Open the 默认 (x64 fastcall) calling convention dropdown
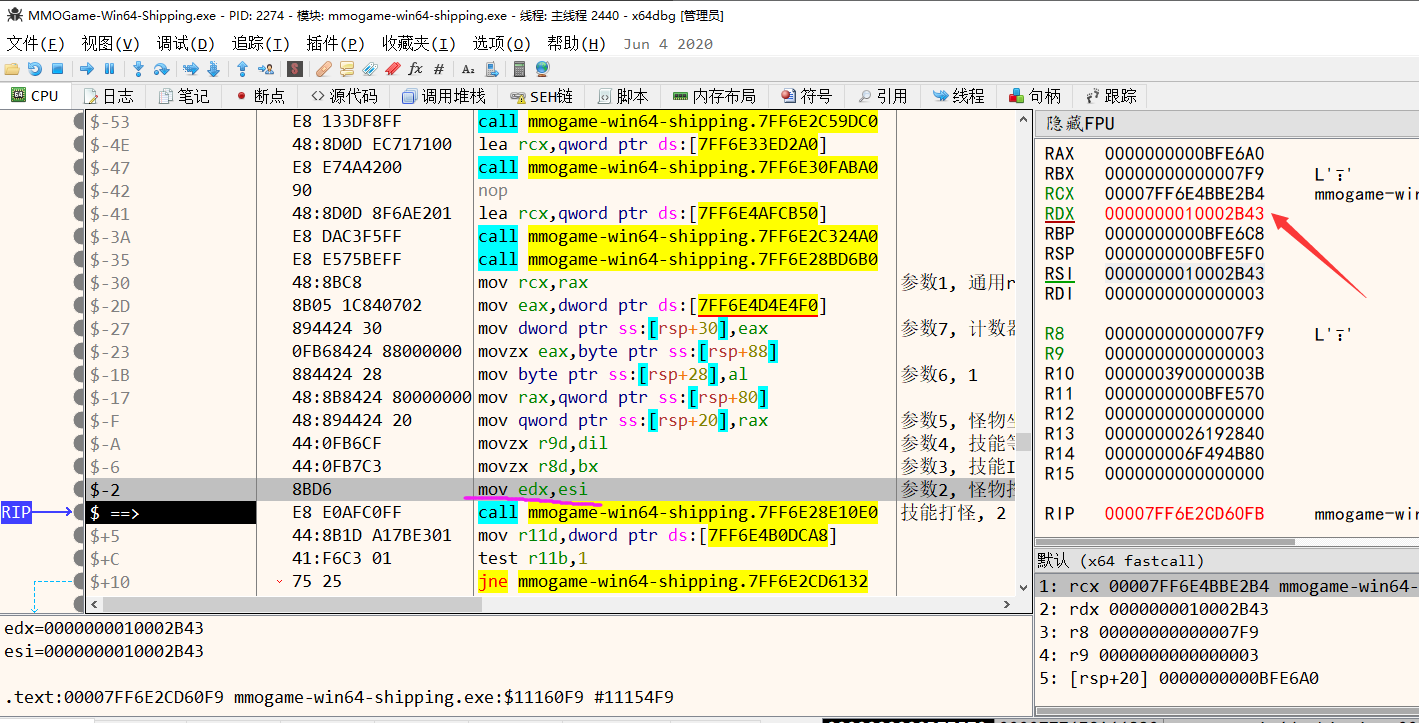This screenshot has height=723, width=1419. click(1226, 561)
